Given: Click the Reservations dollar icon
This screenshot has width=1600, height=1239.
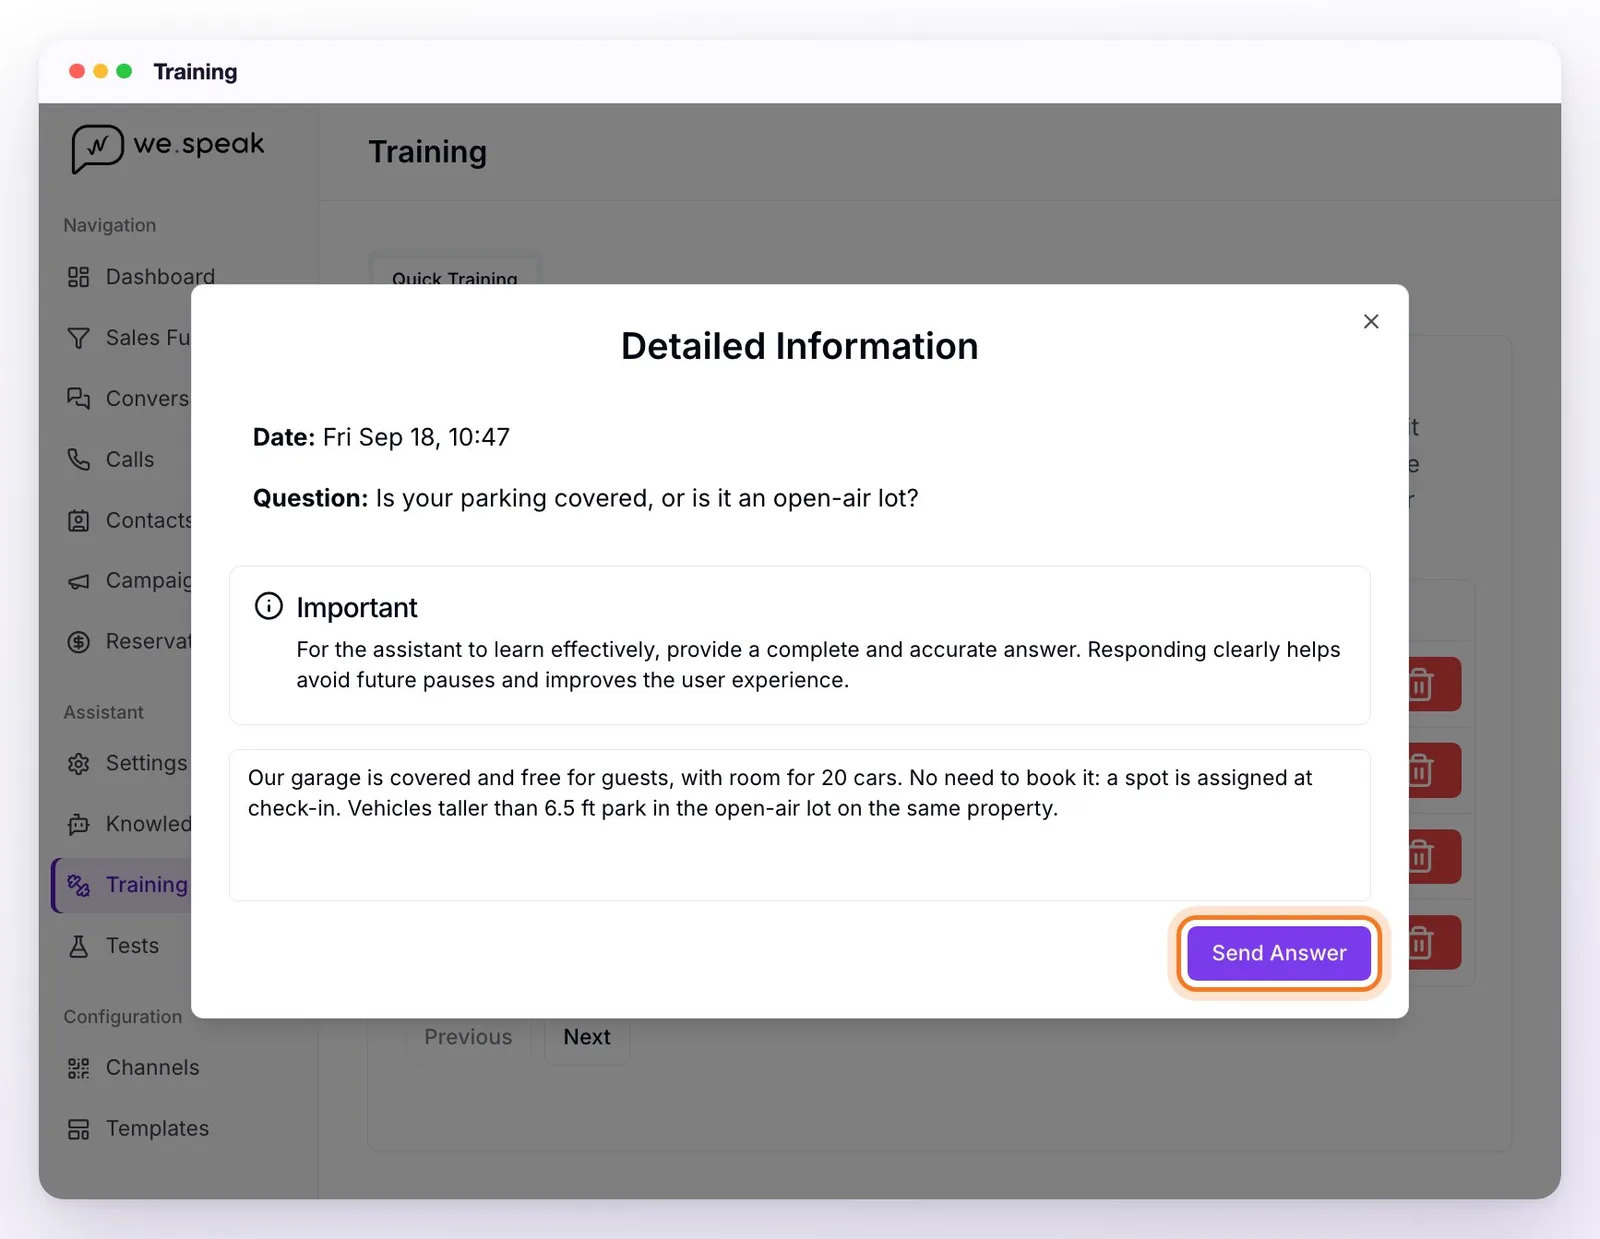Looking at the screenshot, I should click(x=78, y=642).
